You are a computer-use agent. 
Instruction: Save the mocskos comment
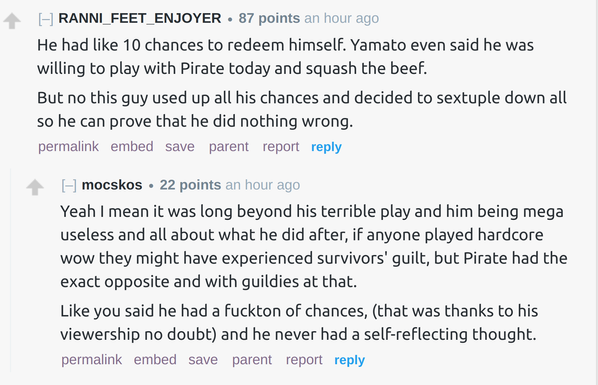tap(203, 359)
